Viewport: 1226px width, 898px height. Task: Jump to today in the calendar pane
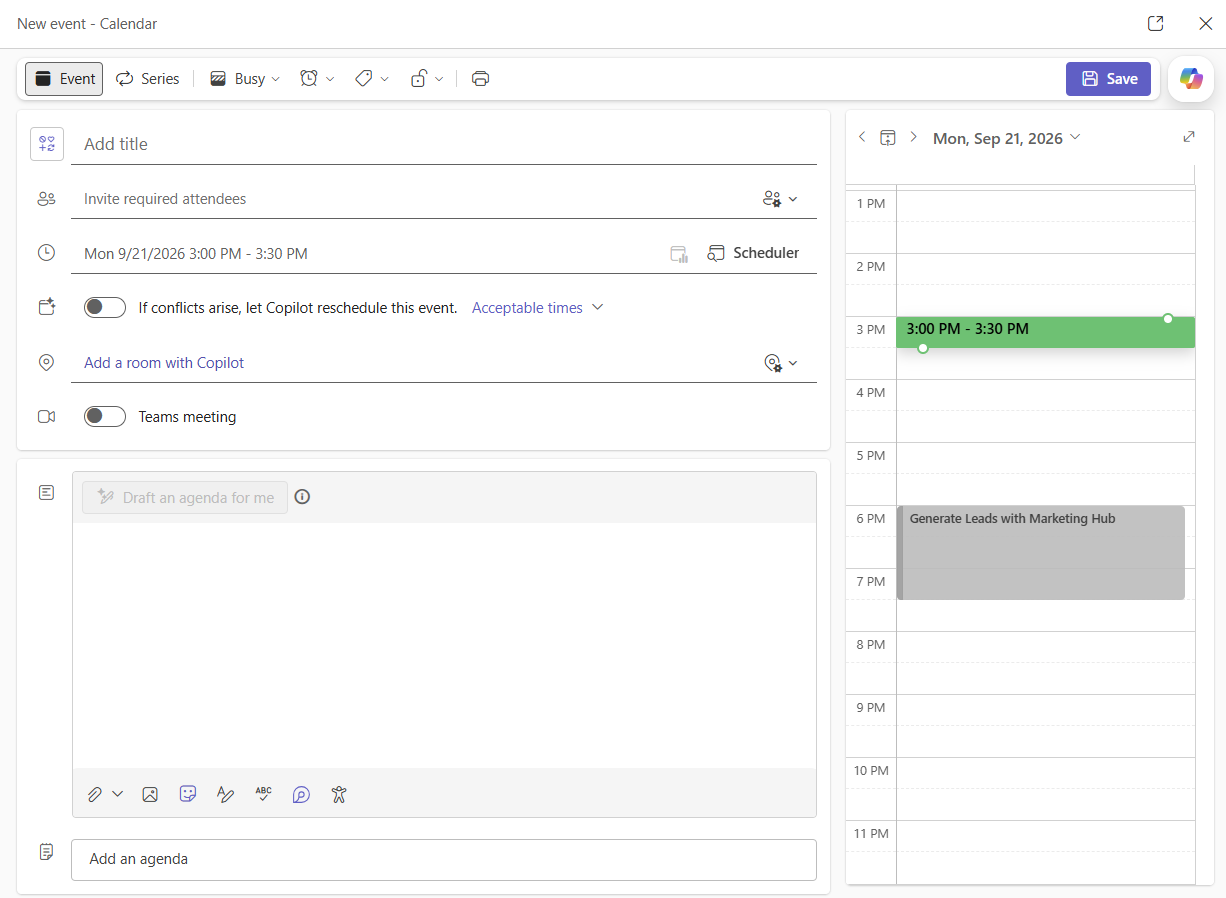tap(887, 138)
